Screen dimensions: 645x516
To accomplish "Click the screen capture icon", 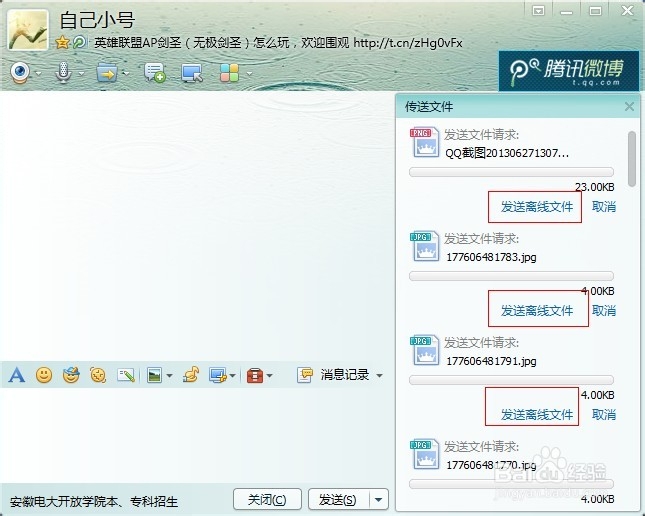I will [x=217, y=375].
